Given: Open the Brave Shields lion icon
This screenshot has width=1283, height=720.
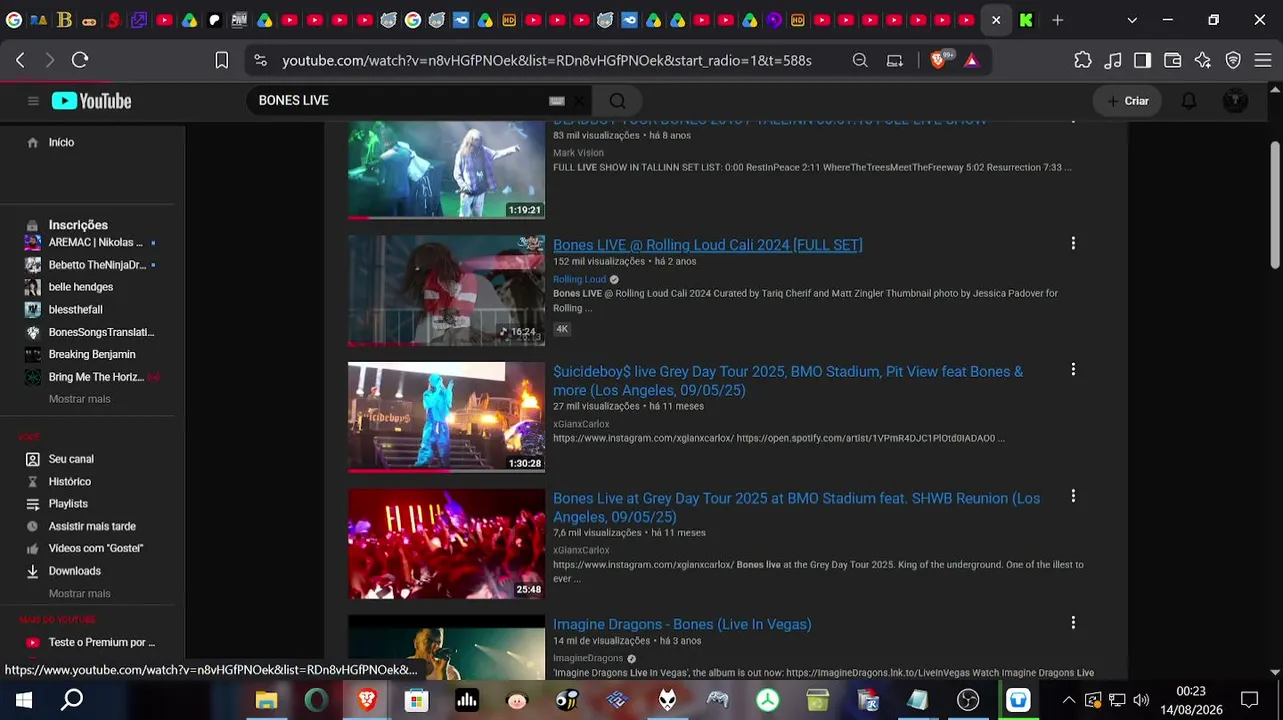Looking at the screenshot, I should [937, 61].
